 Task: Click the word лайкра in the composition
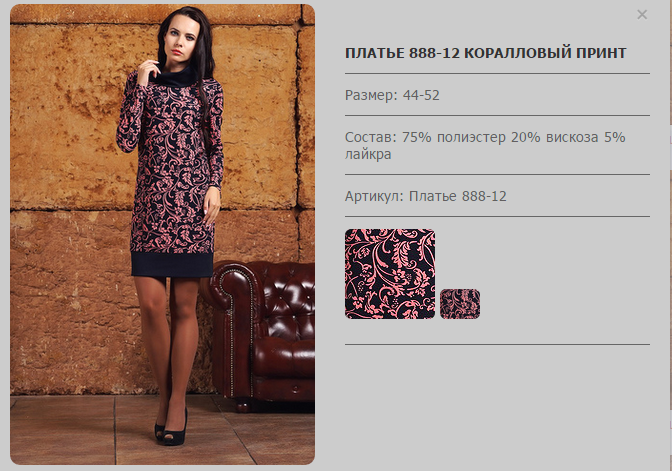click(368, 154)
